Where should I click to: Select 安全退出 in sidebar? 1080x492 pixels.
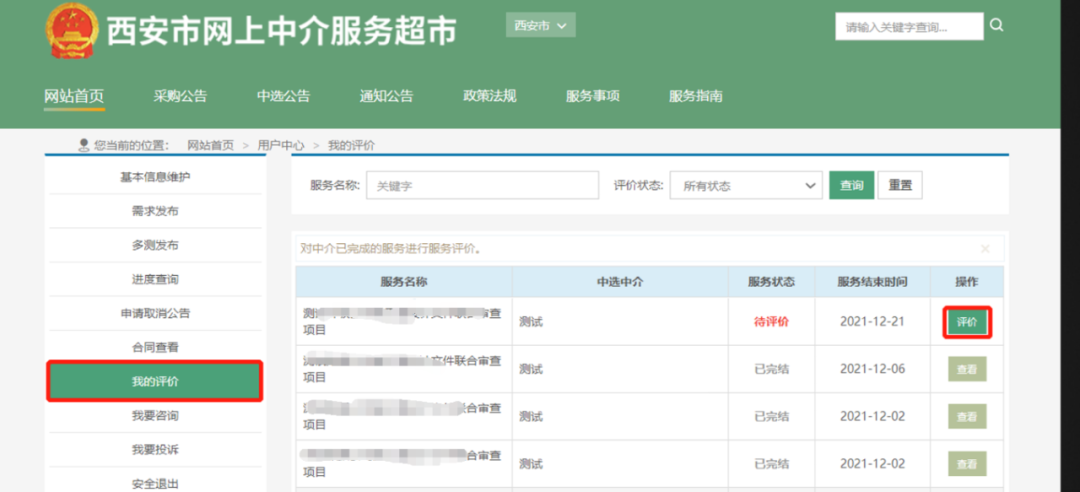point(155,484)
